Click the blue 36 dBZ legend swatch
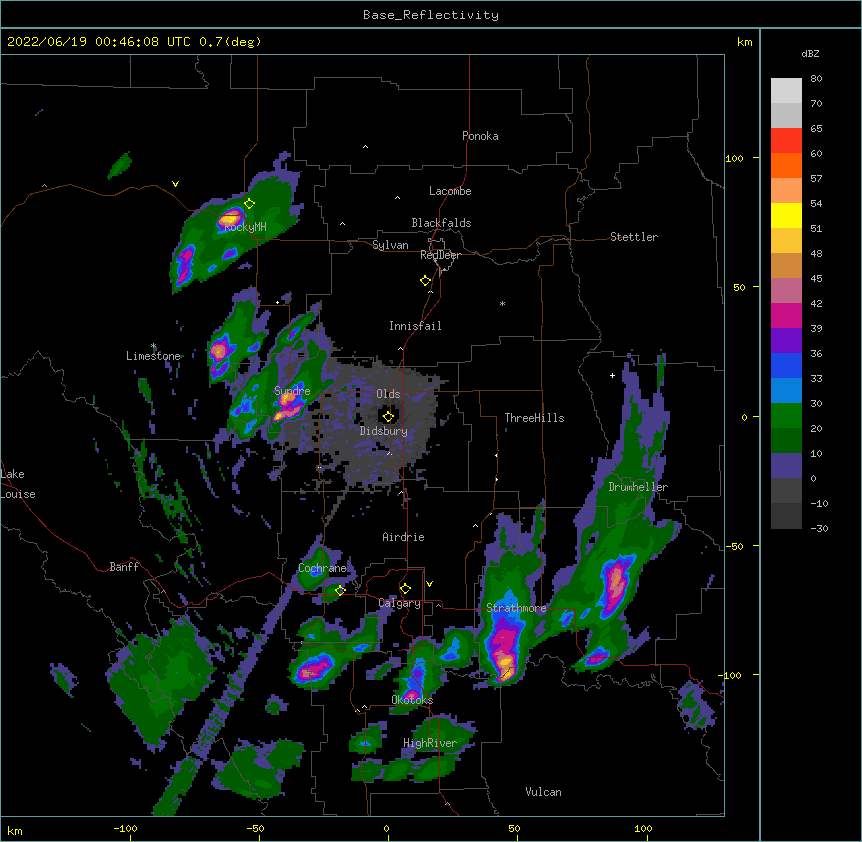862x842 pixels. click(x=786, y=365)
